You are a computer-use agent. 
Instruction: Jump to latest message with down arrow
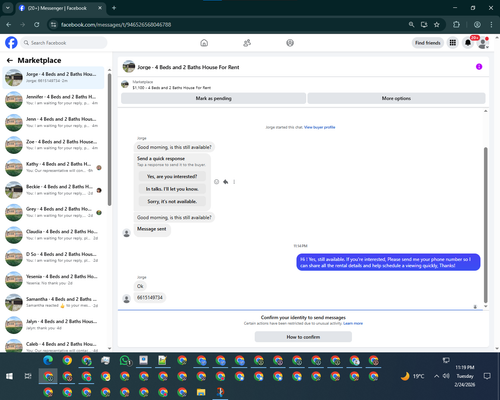coord(475,307)
